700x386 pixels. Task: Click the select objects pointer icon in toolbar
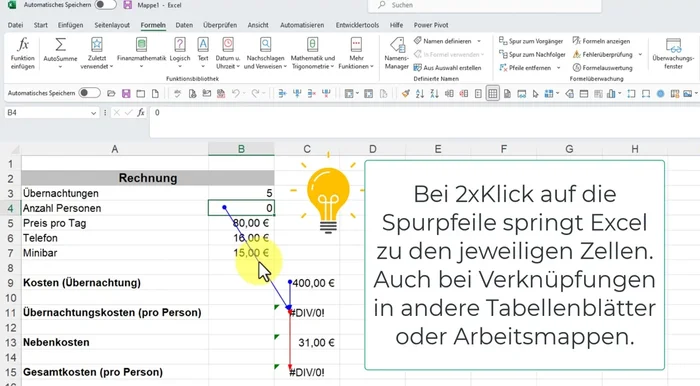pos(535,93)
